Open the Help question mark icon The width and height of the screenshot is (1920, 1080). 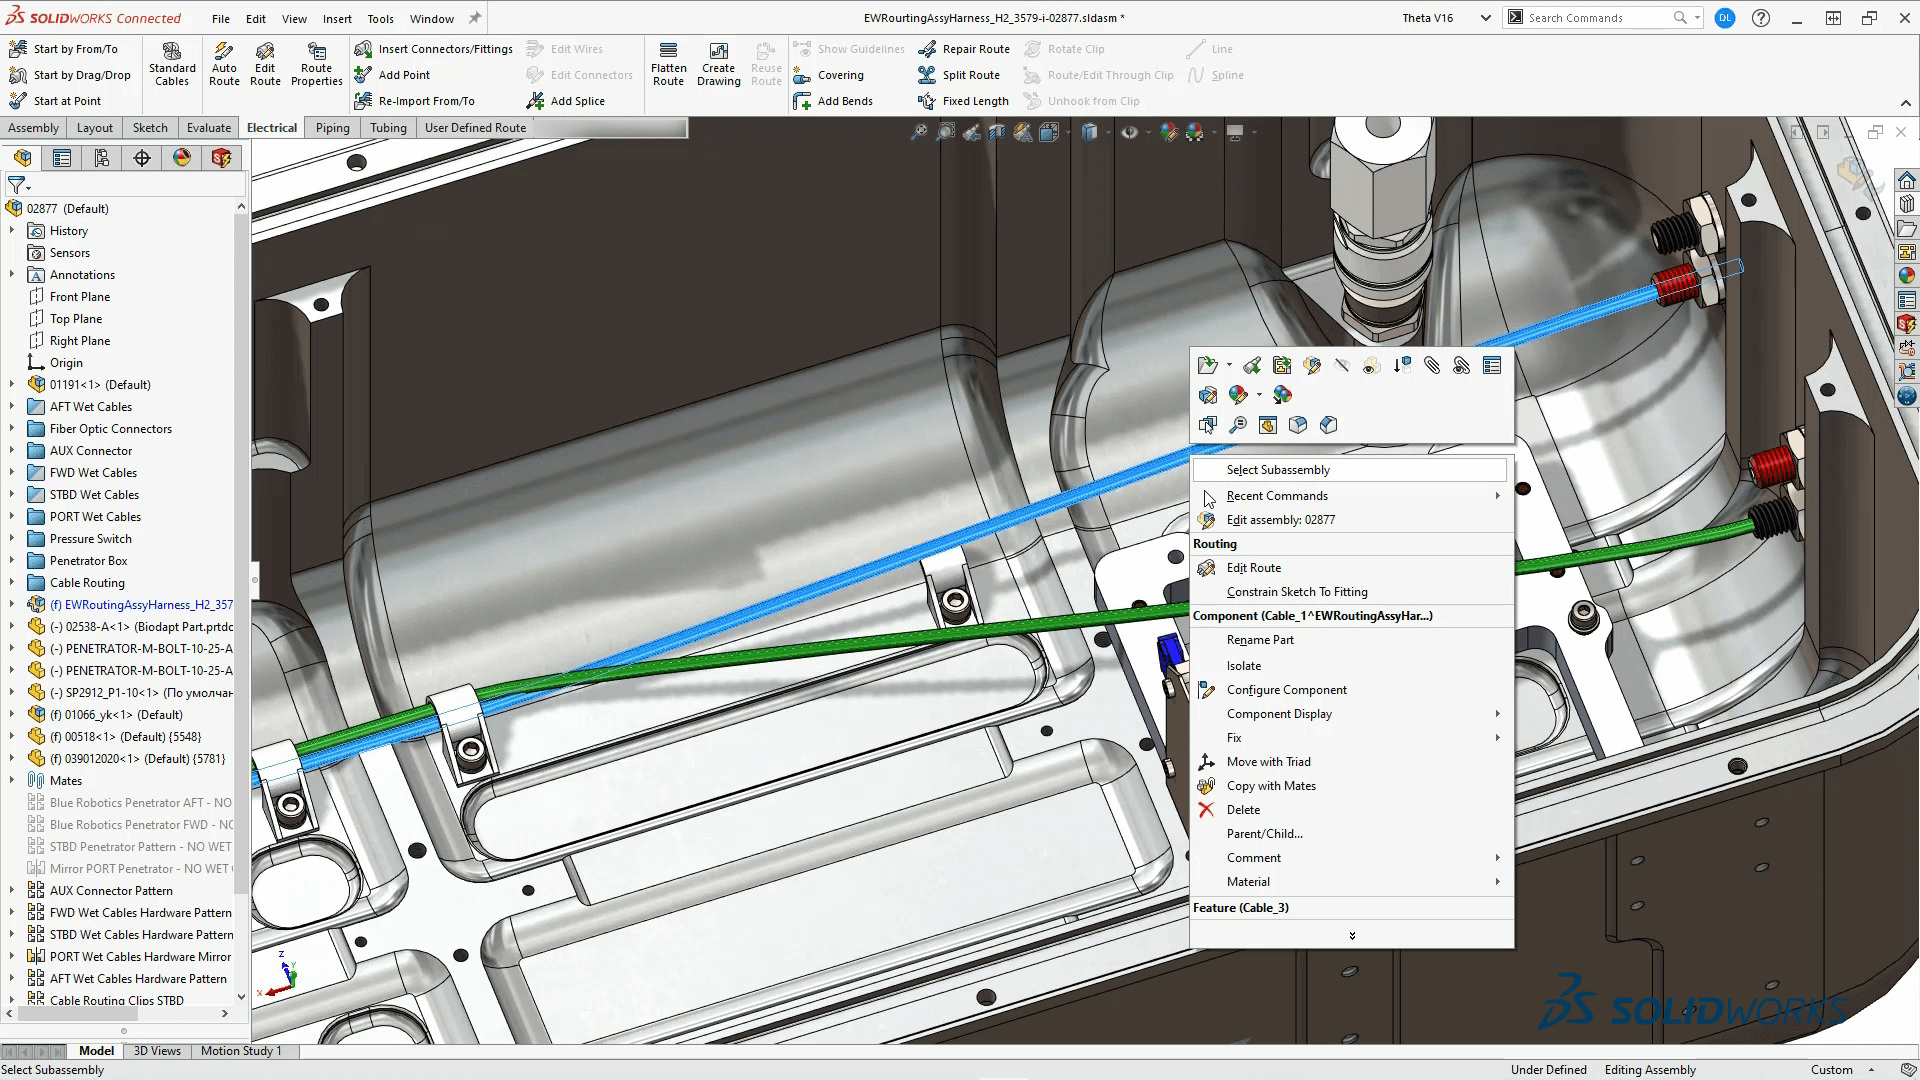[1761, 18]
